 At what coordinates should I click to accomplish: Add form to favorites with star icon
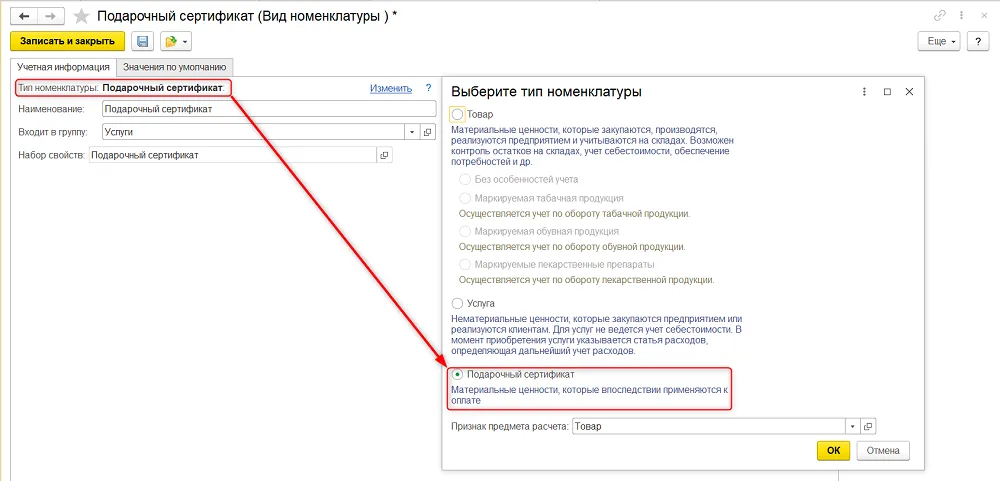[x=81, y=16]
